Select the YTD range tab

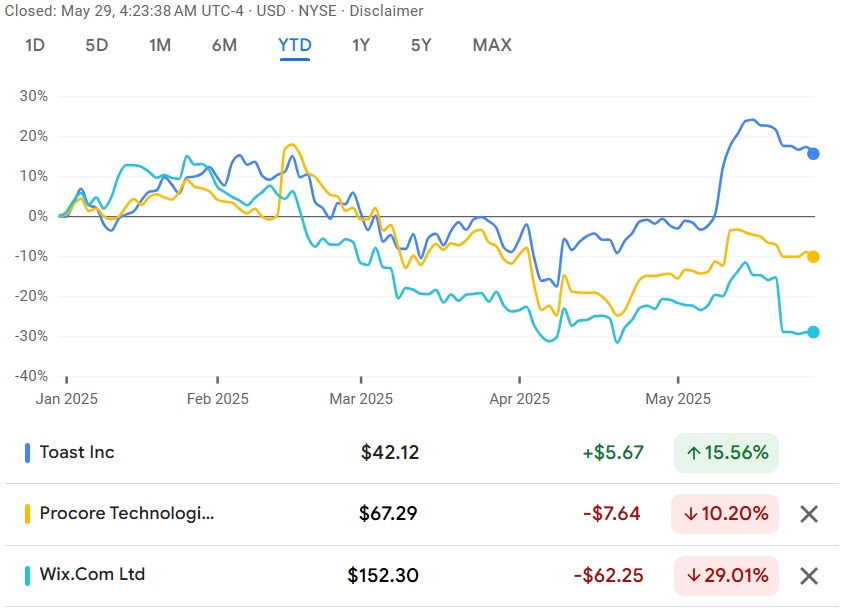pyautogui.click(x=295, y=45)
